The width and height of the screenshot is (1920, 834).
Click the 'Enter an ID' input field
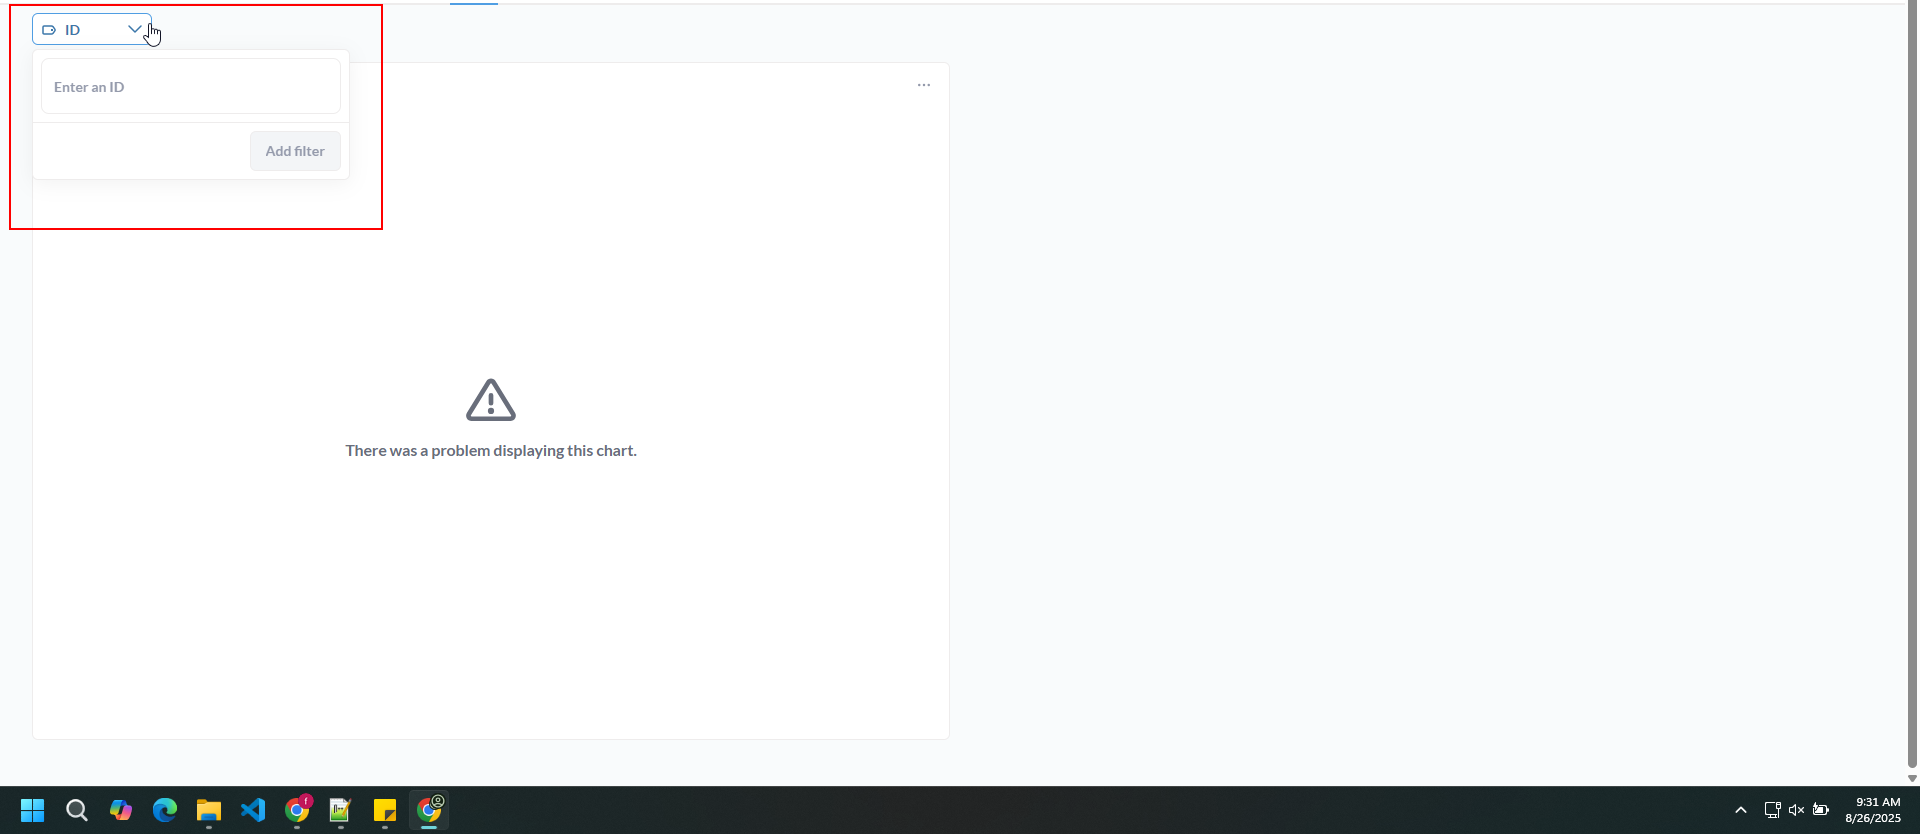coord(190,87)
